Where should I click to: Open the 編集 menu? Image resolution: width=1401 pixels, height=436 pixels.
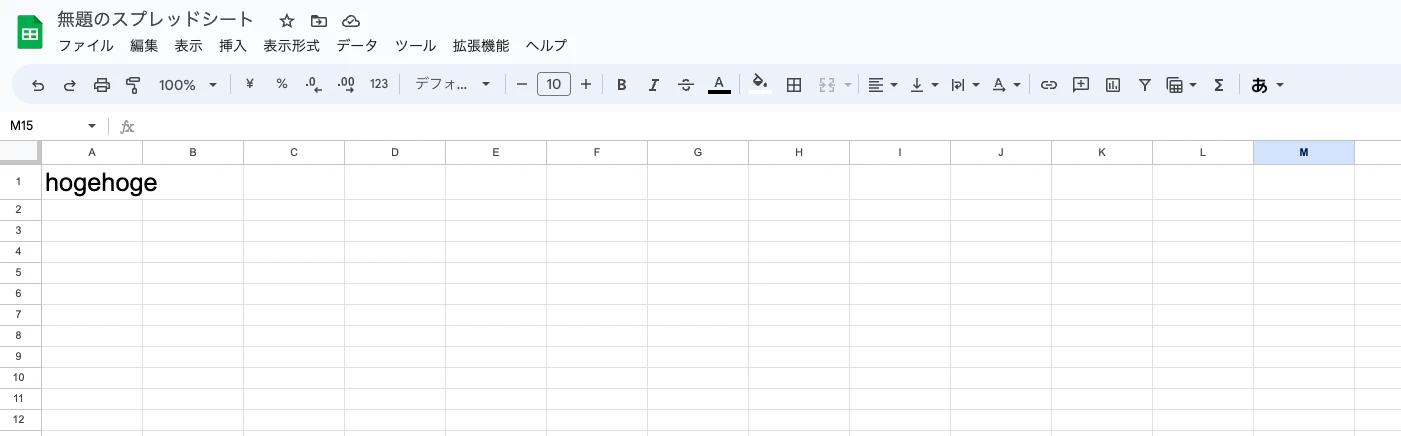144,46
